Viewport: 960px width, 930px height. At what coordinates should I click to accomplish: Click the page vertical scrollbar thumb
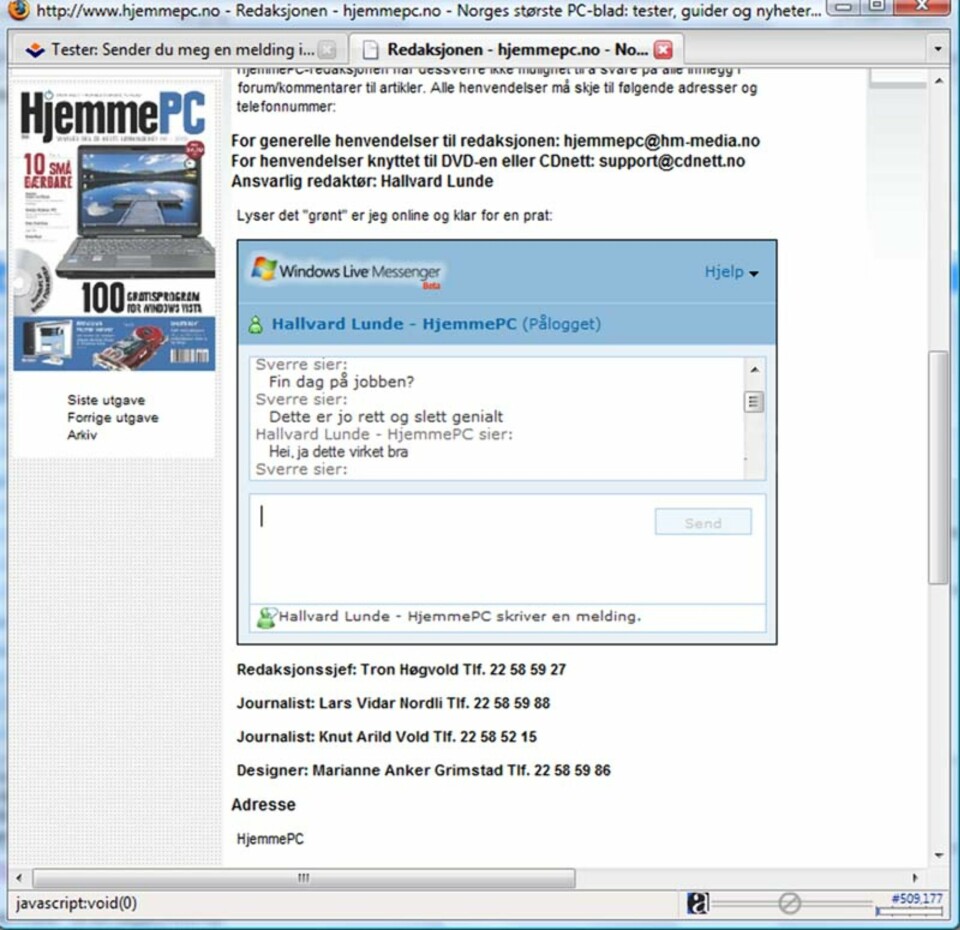point(937,467)
